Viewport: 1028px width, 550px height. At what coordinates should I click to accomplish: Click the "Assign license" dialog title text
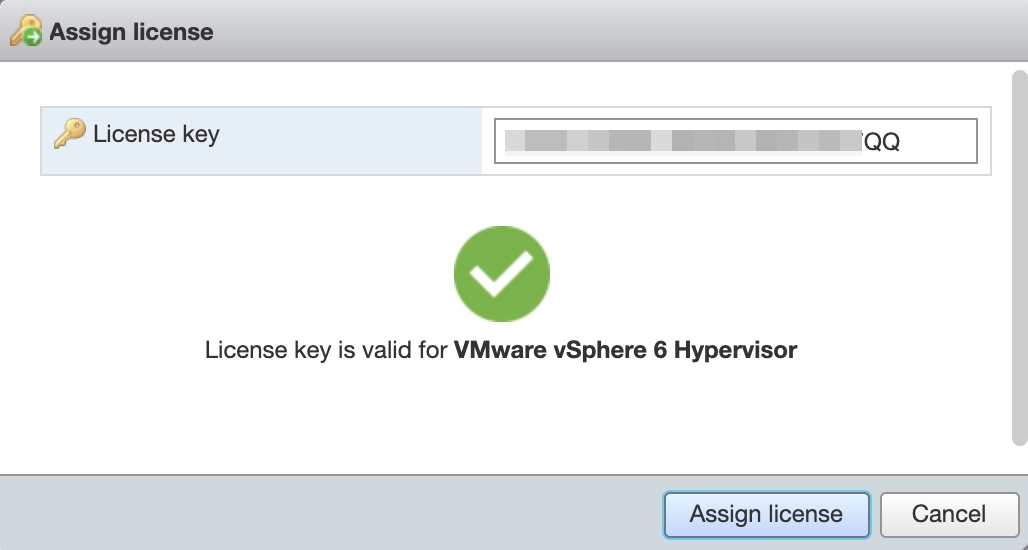point(131,31)
